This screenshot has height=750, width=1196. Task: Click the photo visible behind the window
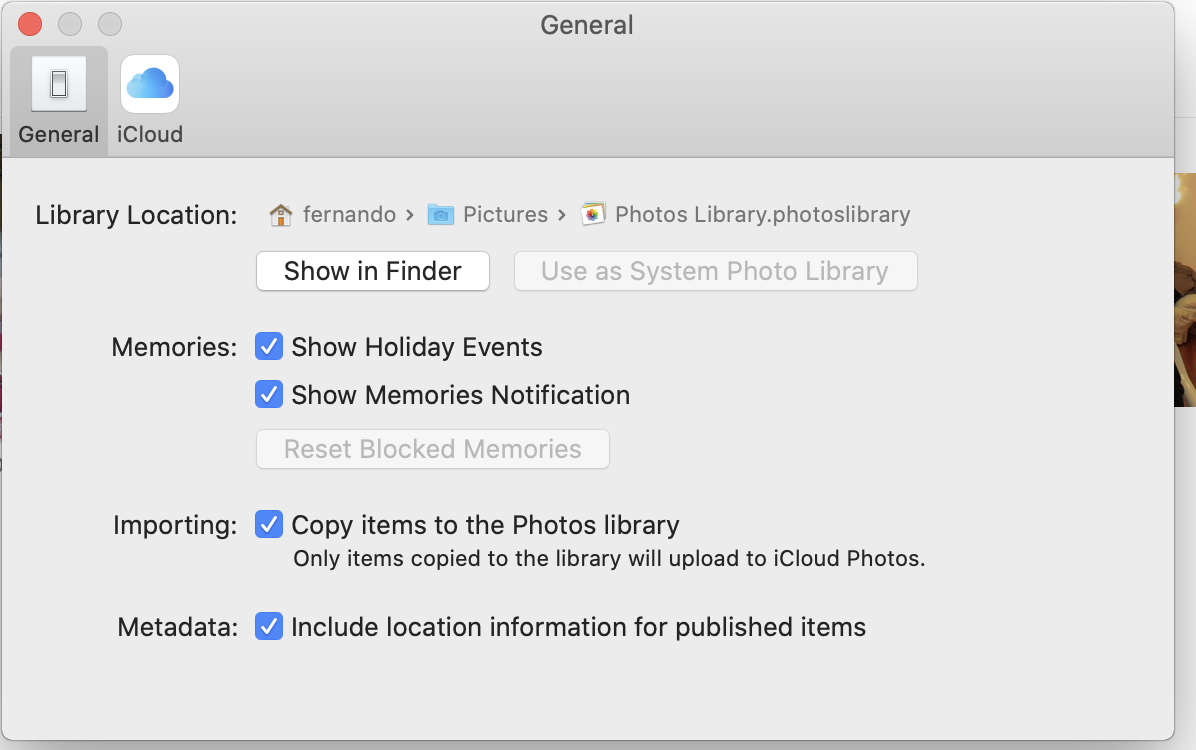(1185, 290)
